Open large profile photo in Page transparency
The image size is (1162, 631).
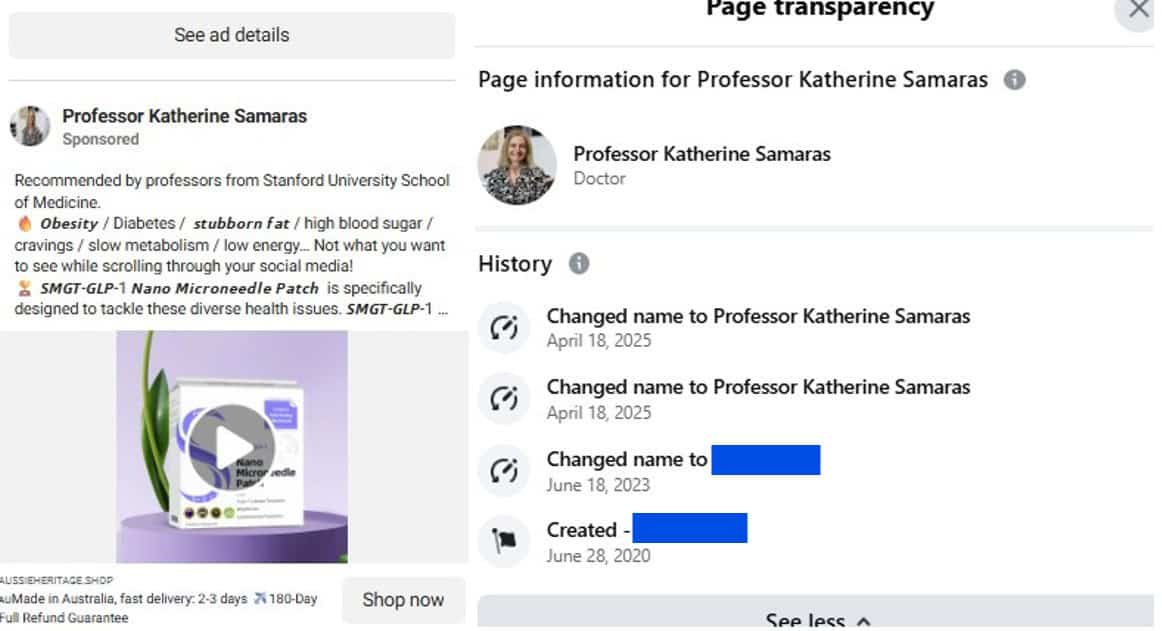tap(517, 165)
